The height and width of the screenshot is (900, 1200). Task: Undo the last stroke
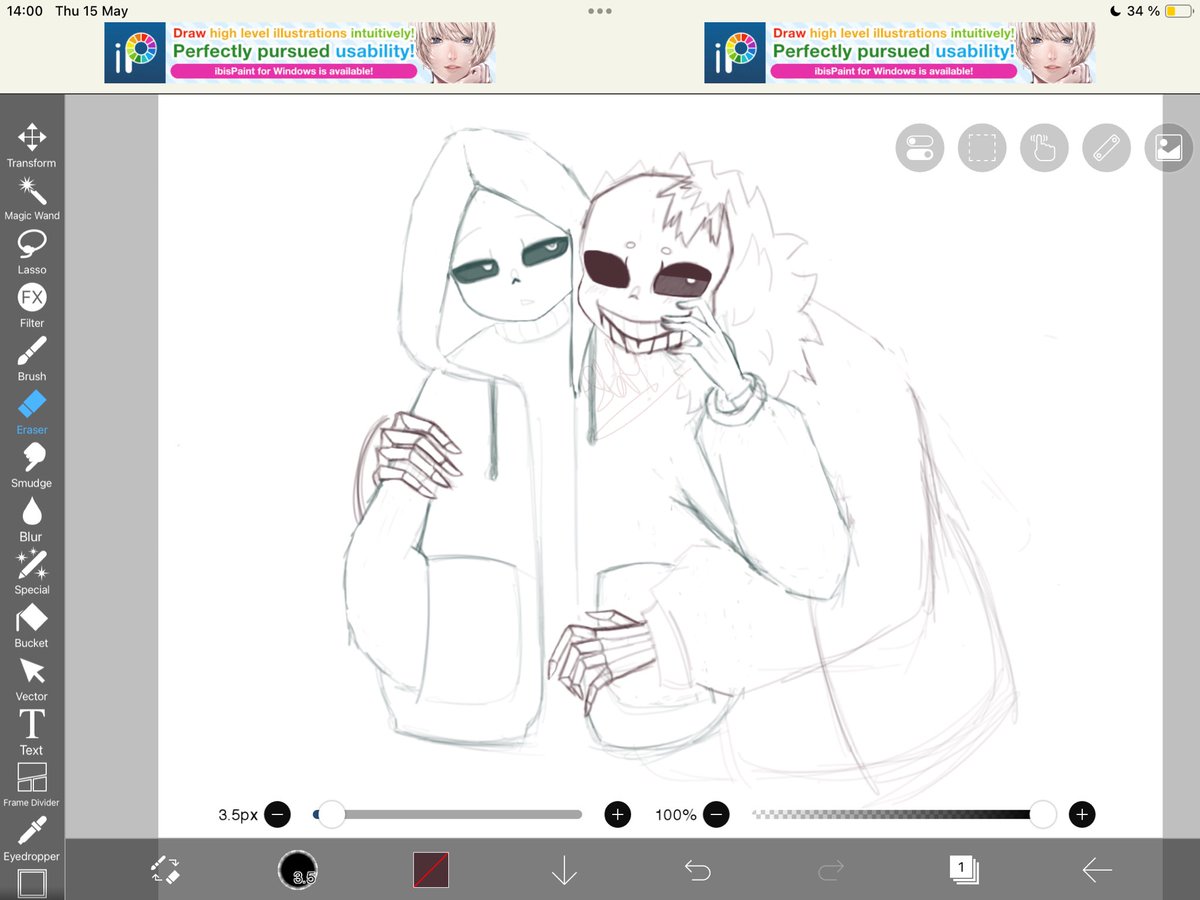coord(697,870)
